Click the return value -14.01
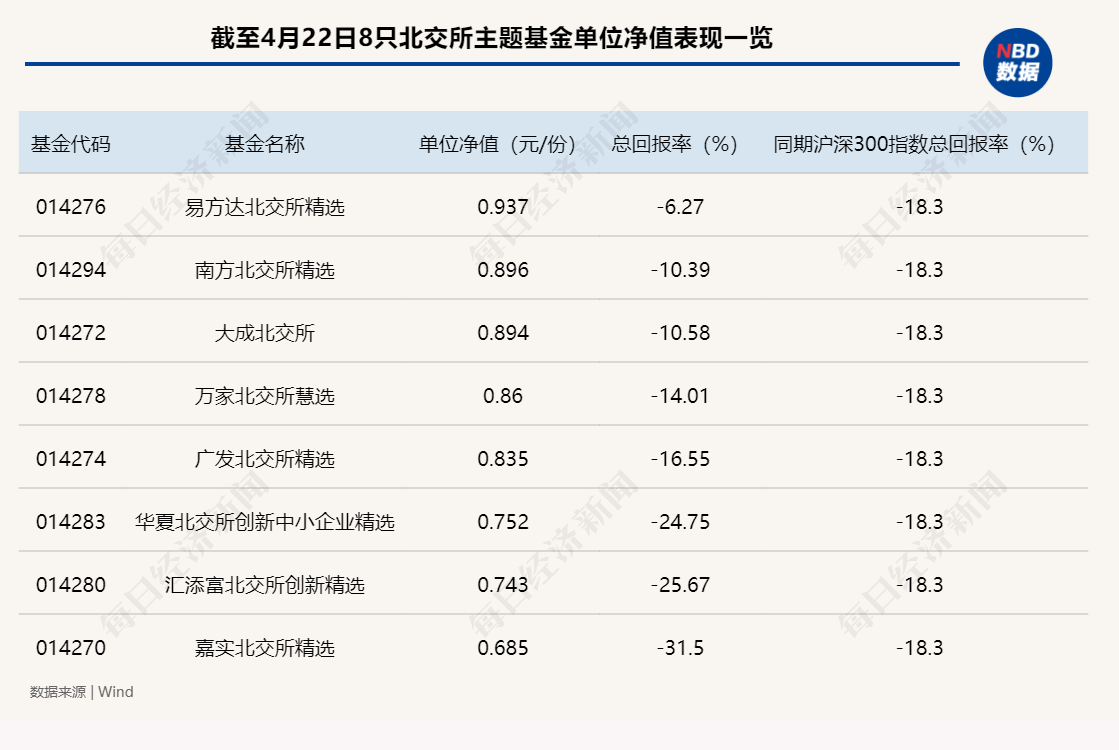 [x=680, y=395]
